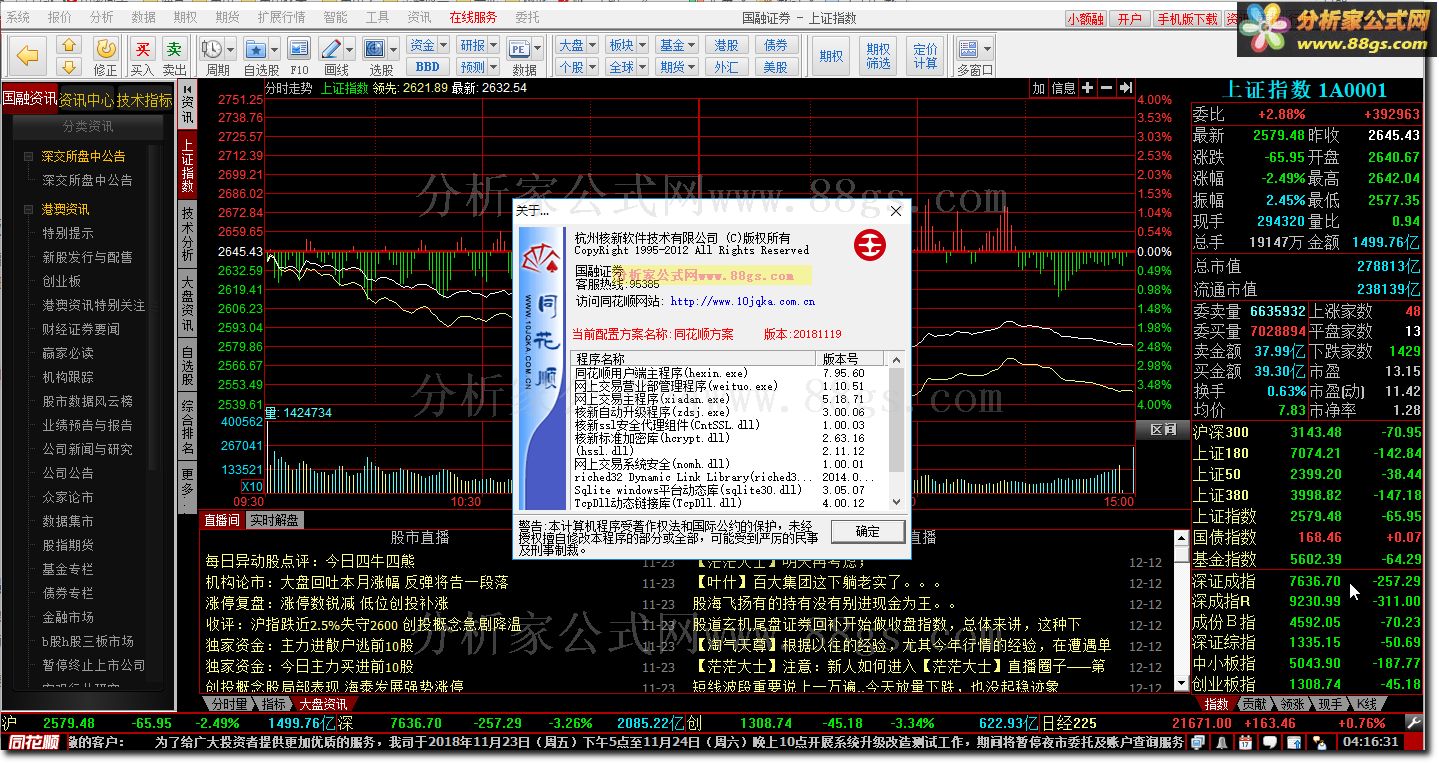Switch to 大盘资讯 tab at bottom

tap(323, 705)
